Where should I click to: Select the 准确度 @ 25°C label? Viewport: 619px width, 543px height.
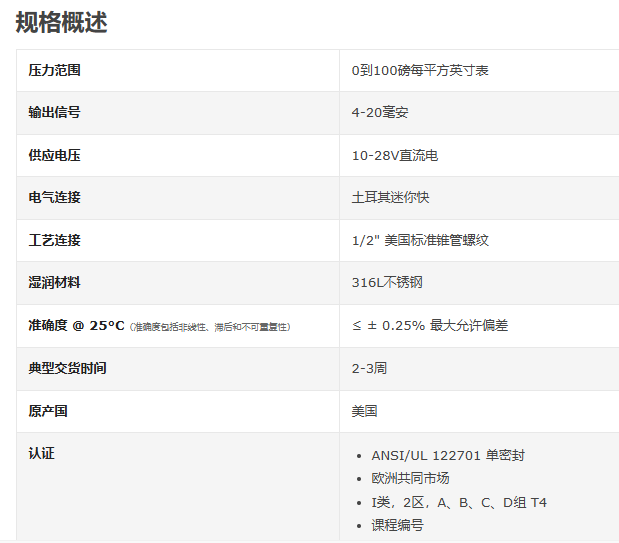[x=76, y=325]
